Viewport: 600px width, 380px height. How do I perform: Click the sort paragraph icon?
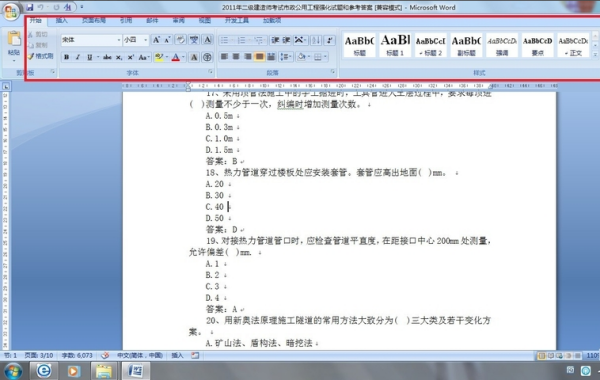(316, 40)
